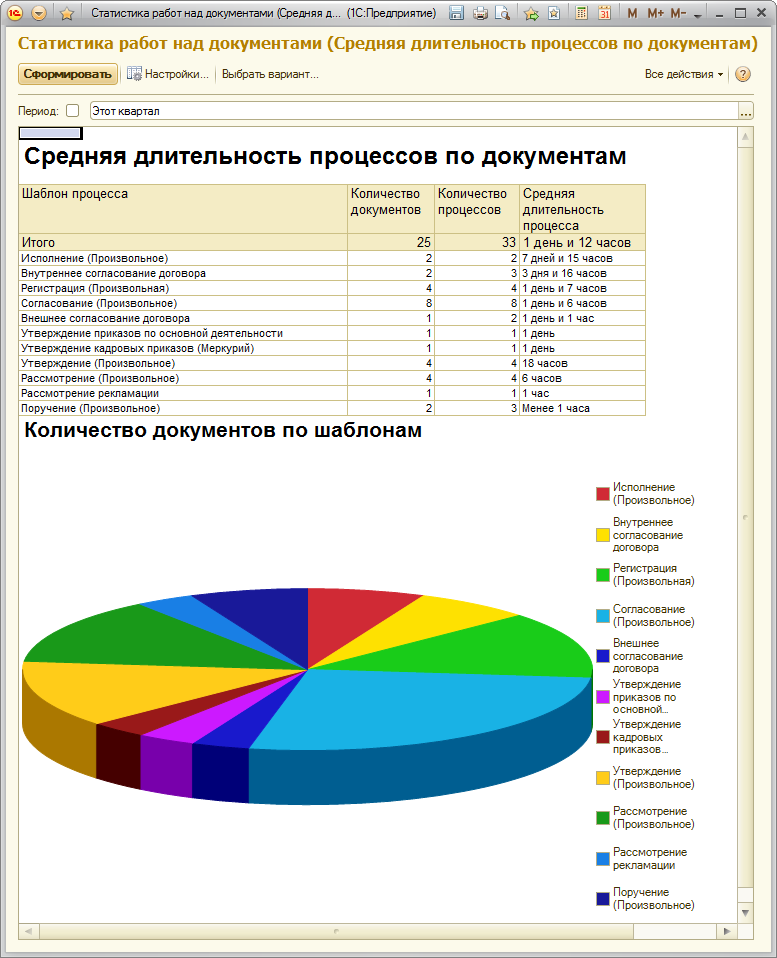Select Исполнение (Произвольное) table row

332,258
